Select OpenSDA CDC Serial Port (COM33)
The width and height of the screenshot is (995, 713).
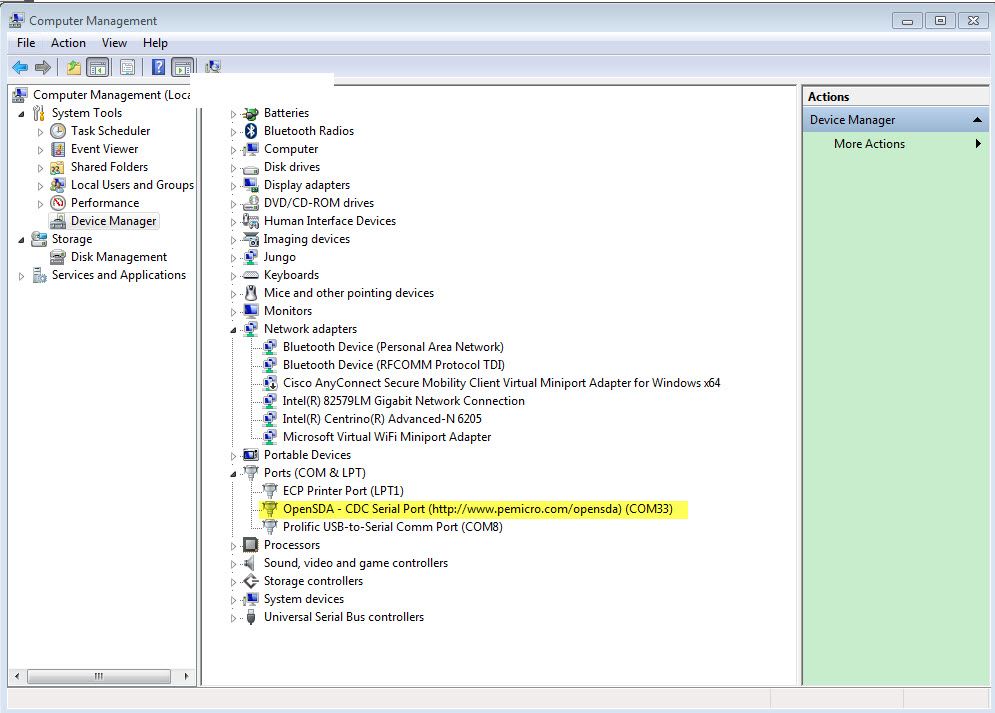tap(477, 509)
